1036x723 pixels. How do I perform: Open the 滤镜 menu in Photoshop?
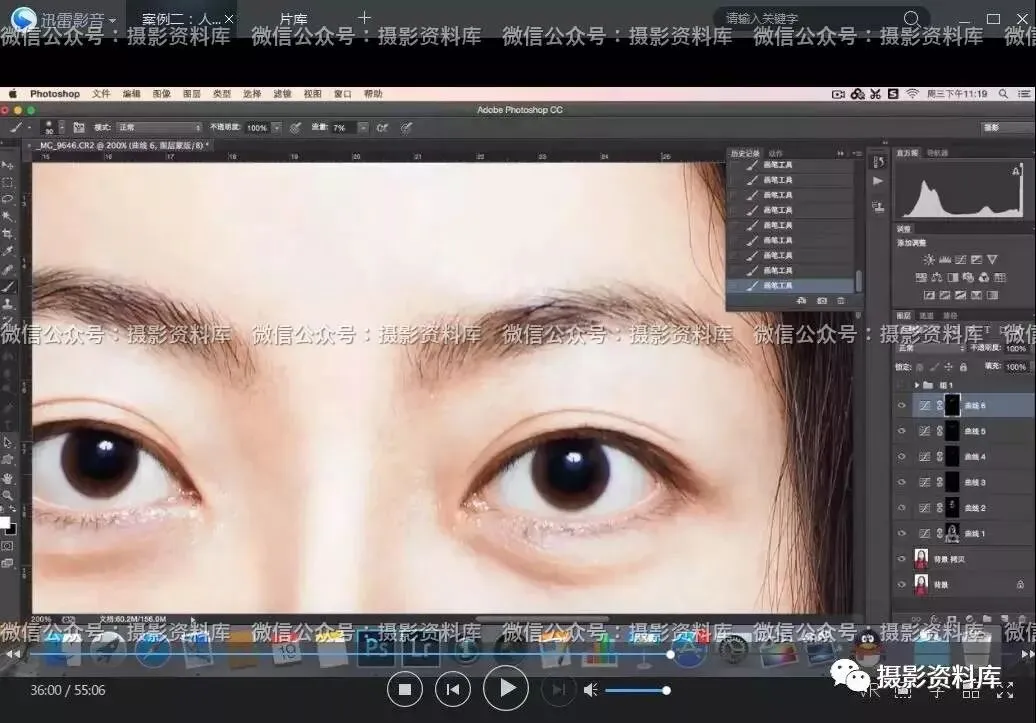coord(282,94)
